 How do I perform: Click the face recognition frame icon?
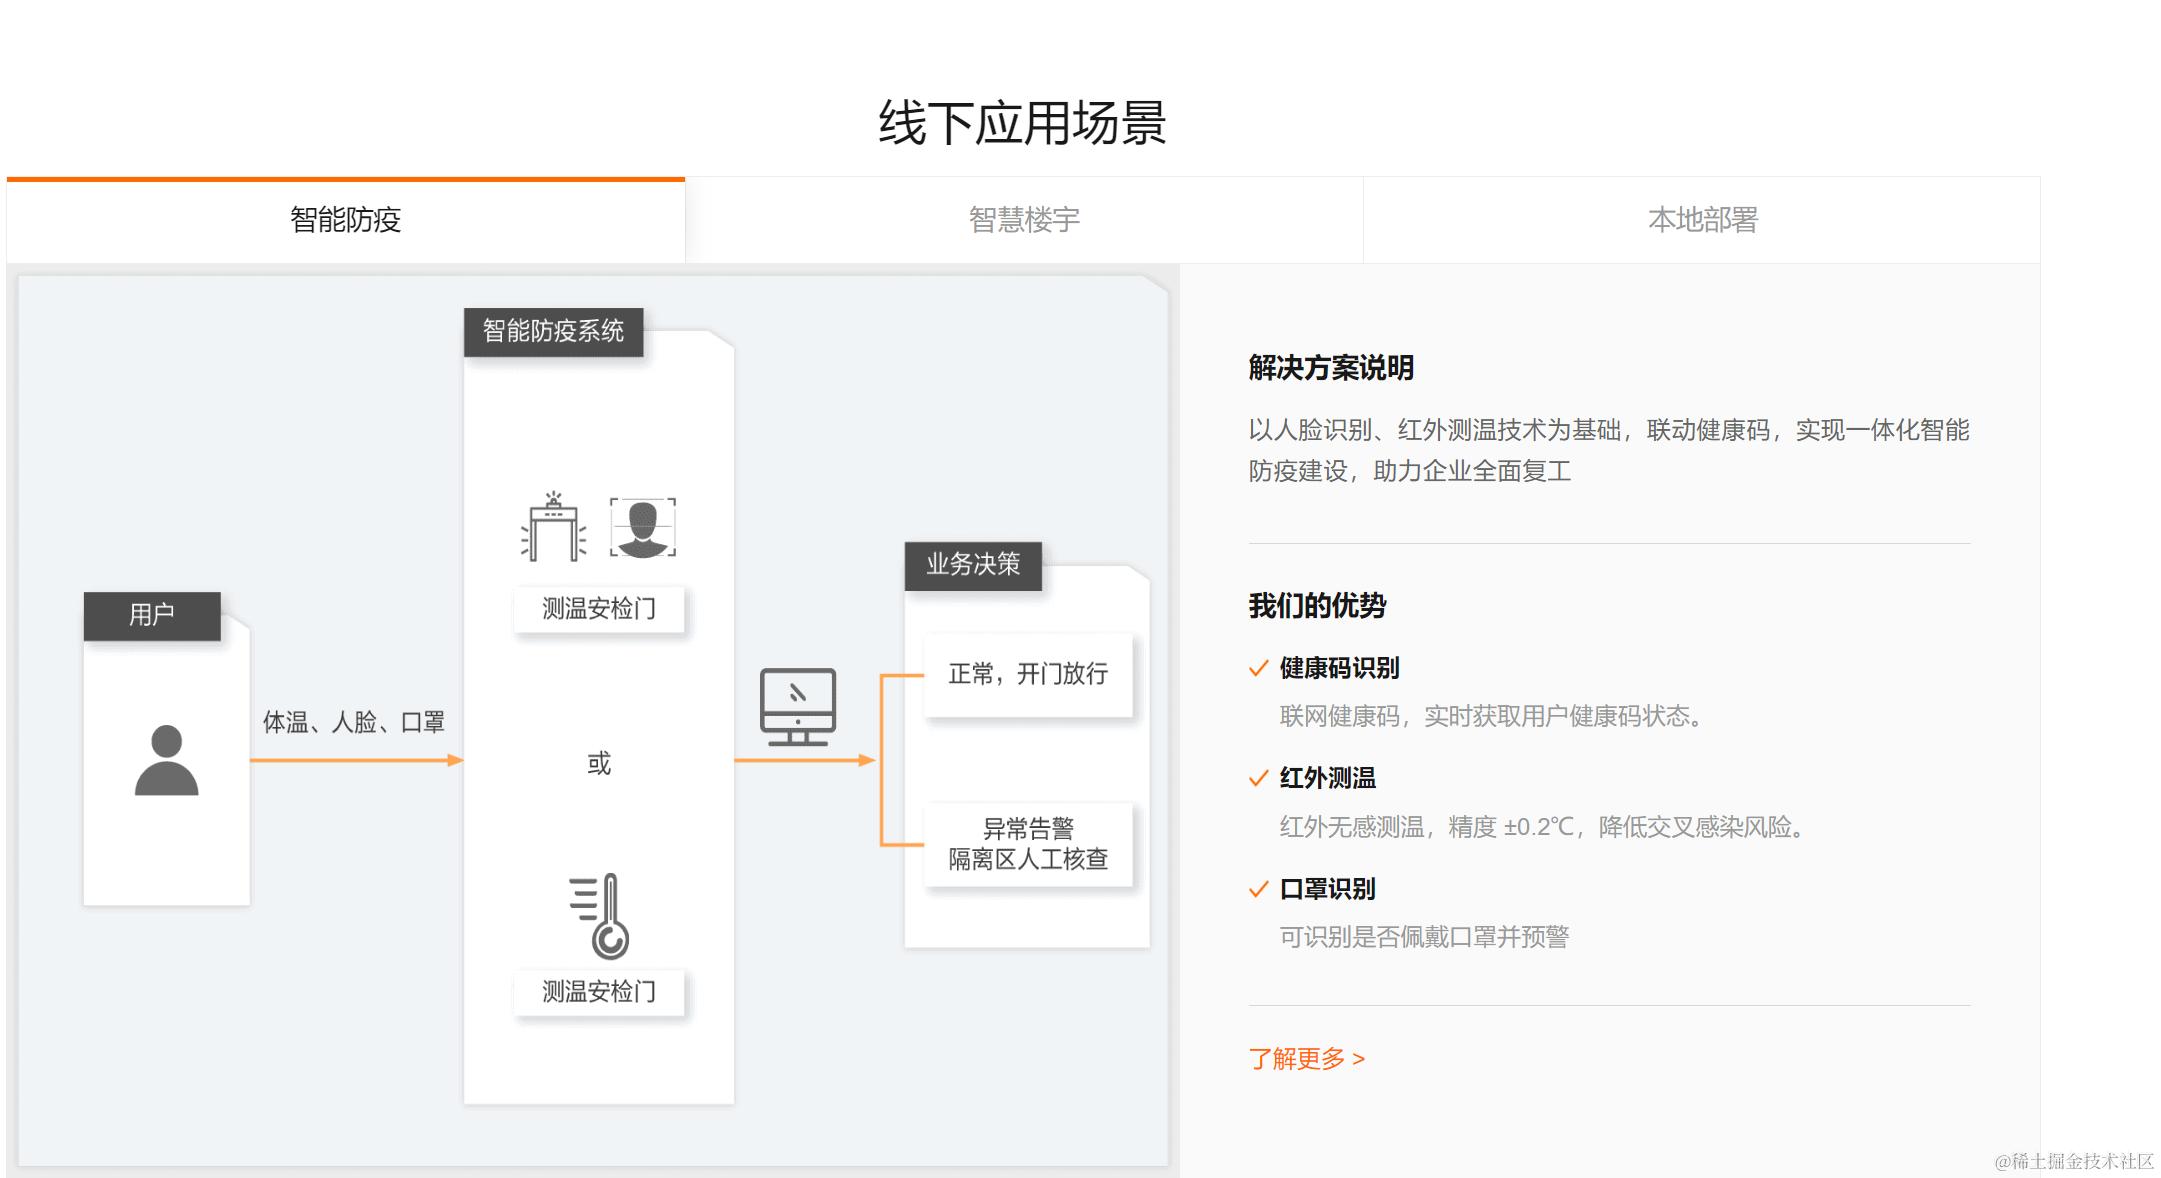(x=642, y=527)
